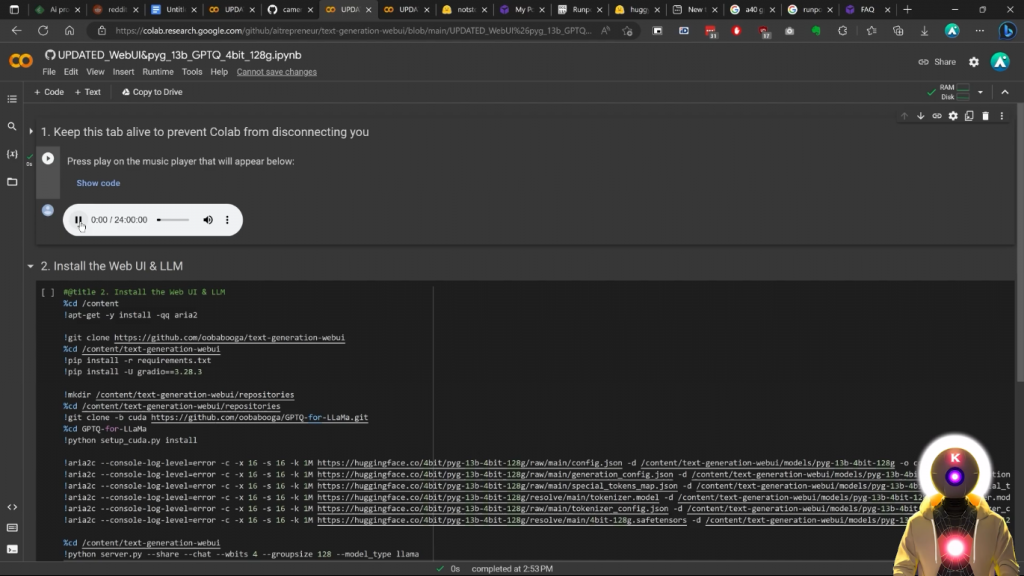Open the Runtime menu
This screenshot has height=576, width=1024.
point(157,72)
